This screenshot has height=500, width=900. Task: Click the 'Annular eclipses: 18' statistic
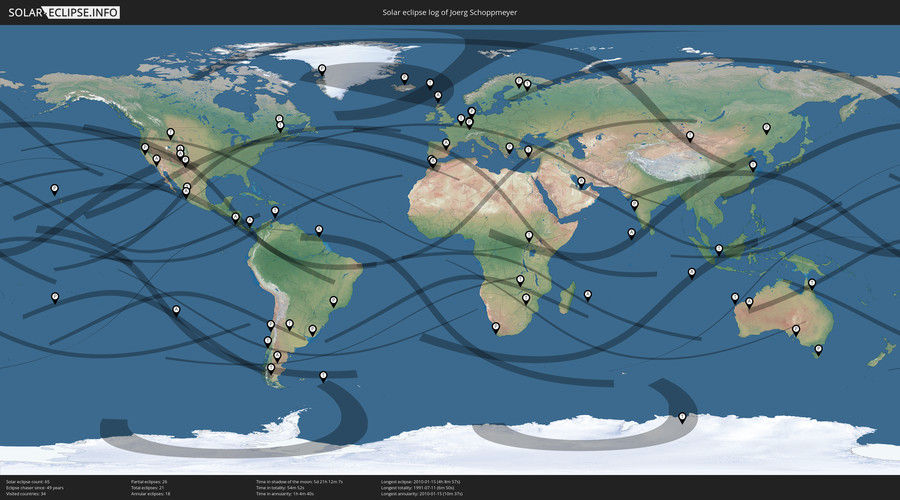tap(150, 494)
